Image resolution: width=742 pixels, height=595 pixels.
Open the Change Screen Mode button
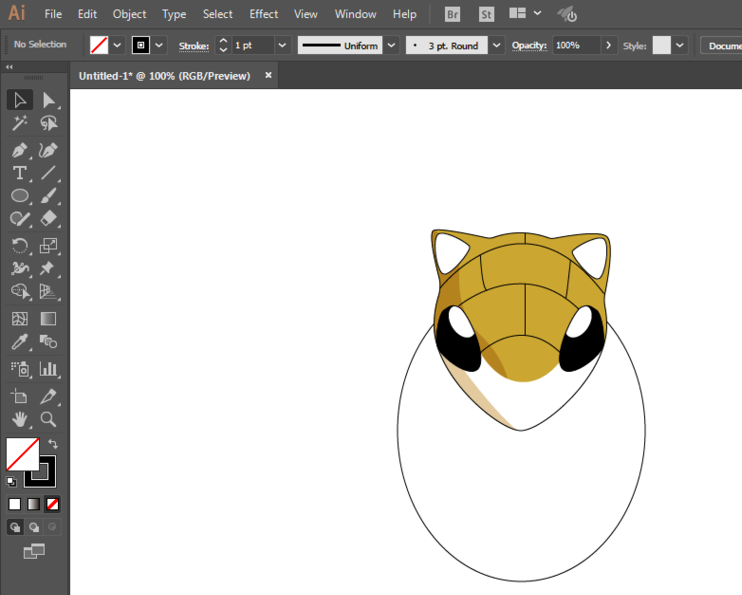point(34,551)
